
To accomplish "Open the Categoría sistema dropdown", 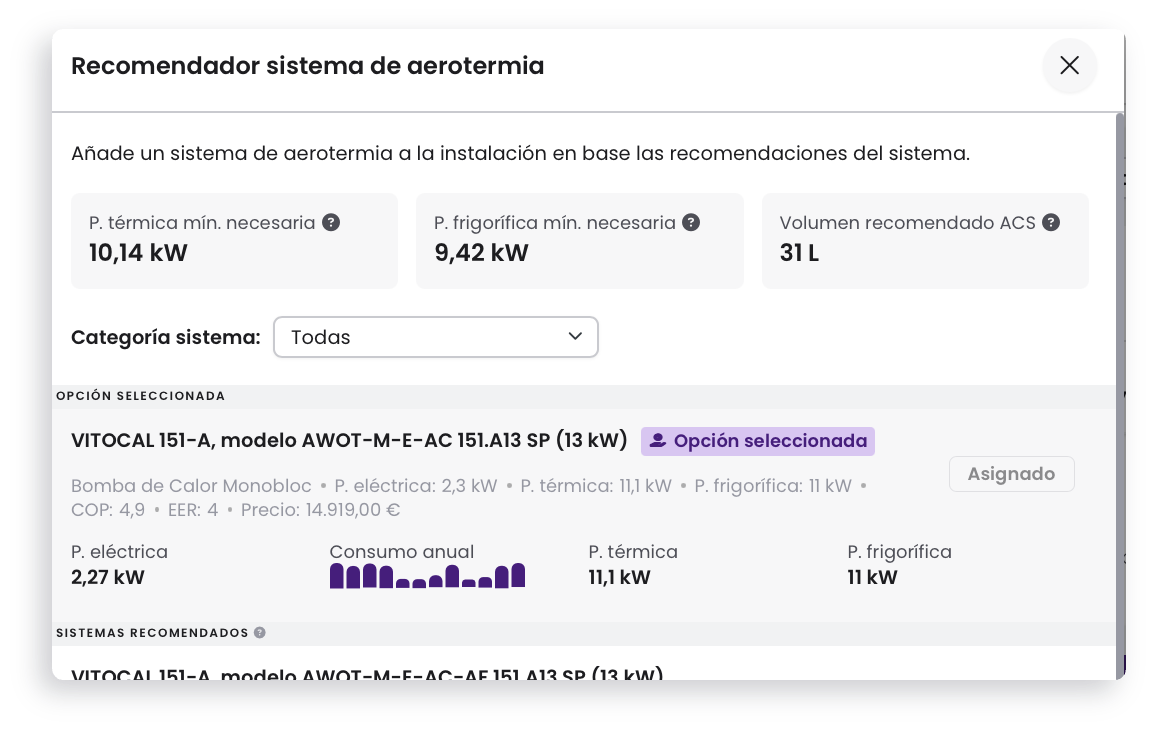I will tap(436, 337).
